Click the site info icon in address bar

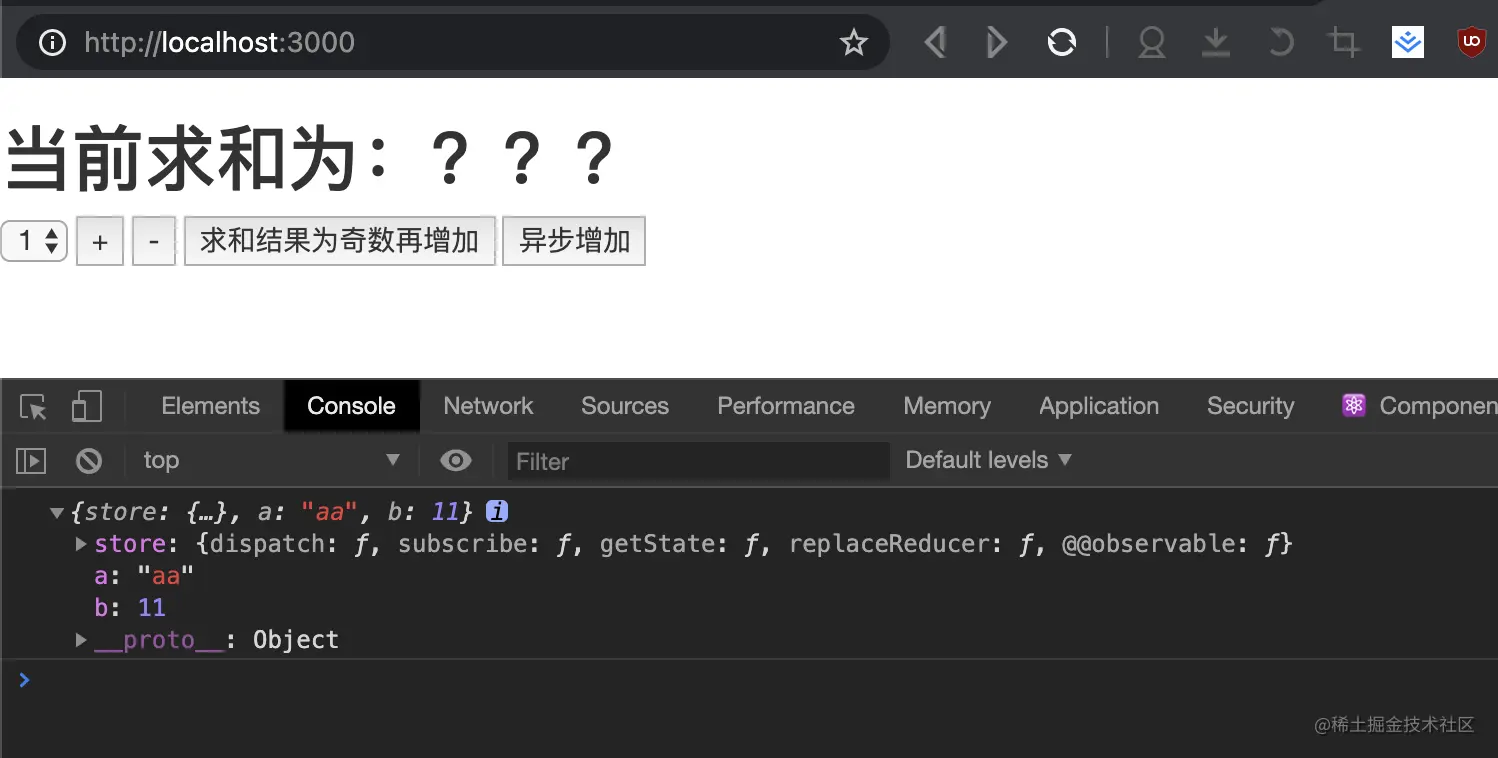[51, 42]
